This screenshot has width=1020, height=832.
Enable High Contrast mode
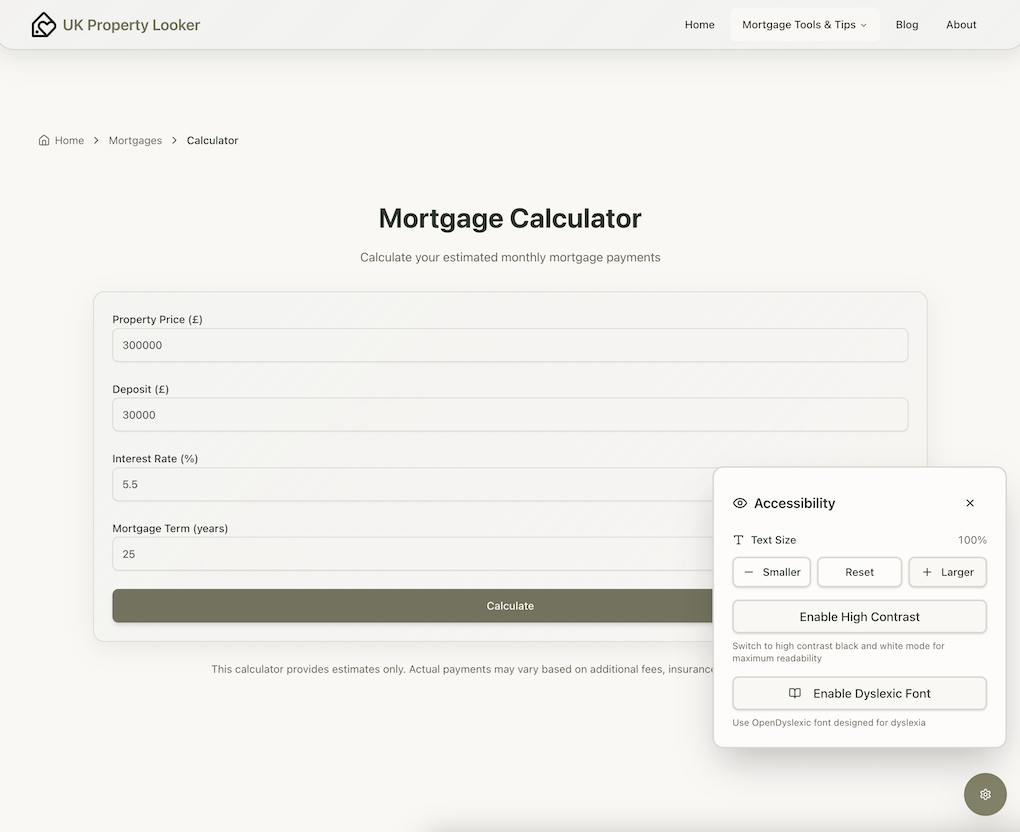pyautogui.click(x=859, y=616)
